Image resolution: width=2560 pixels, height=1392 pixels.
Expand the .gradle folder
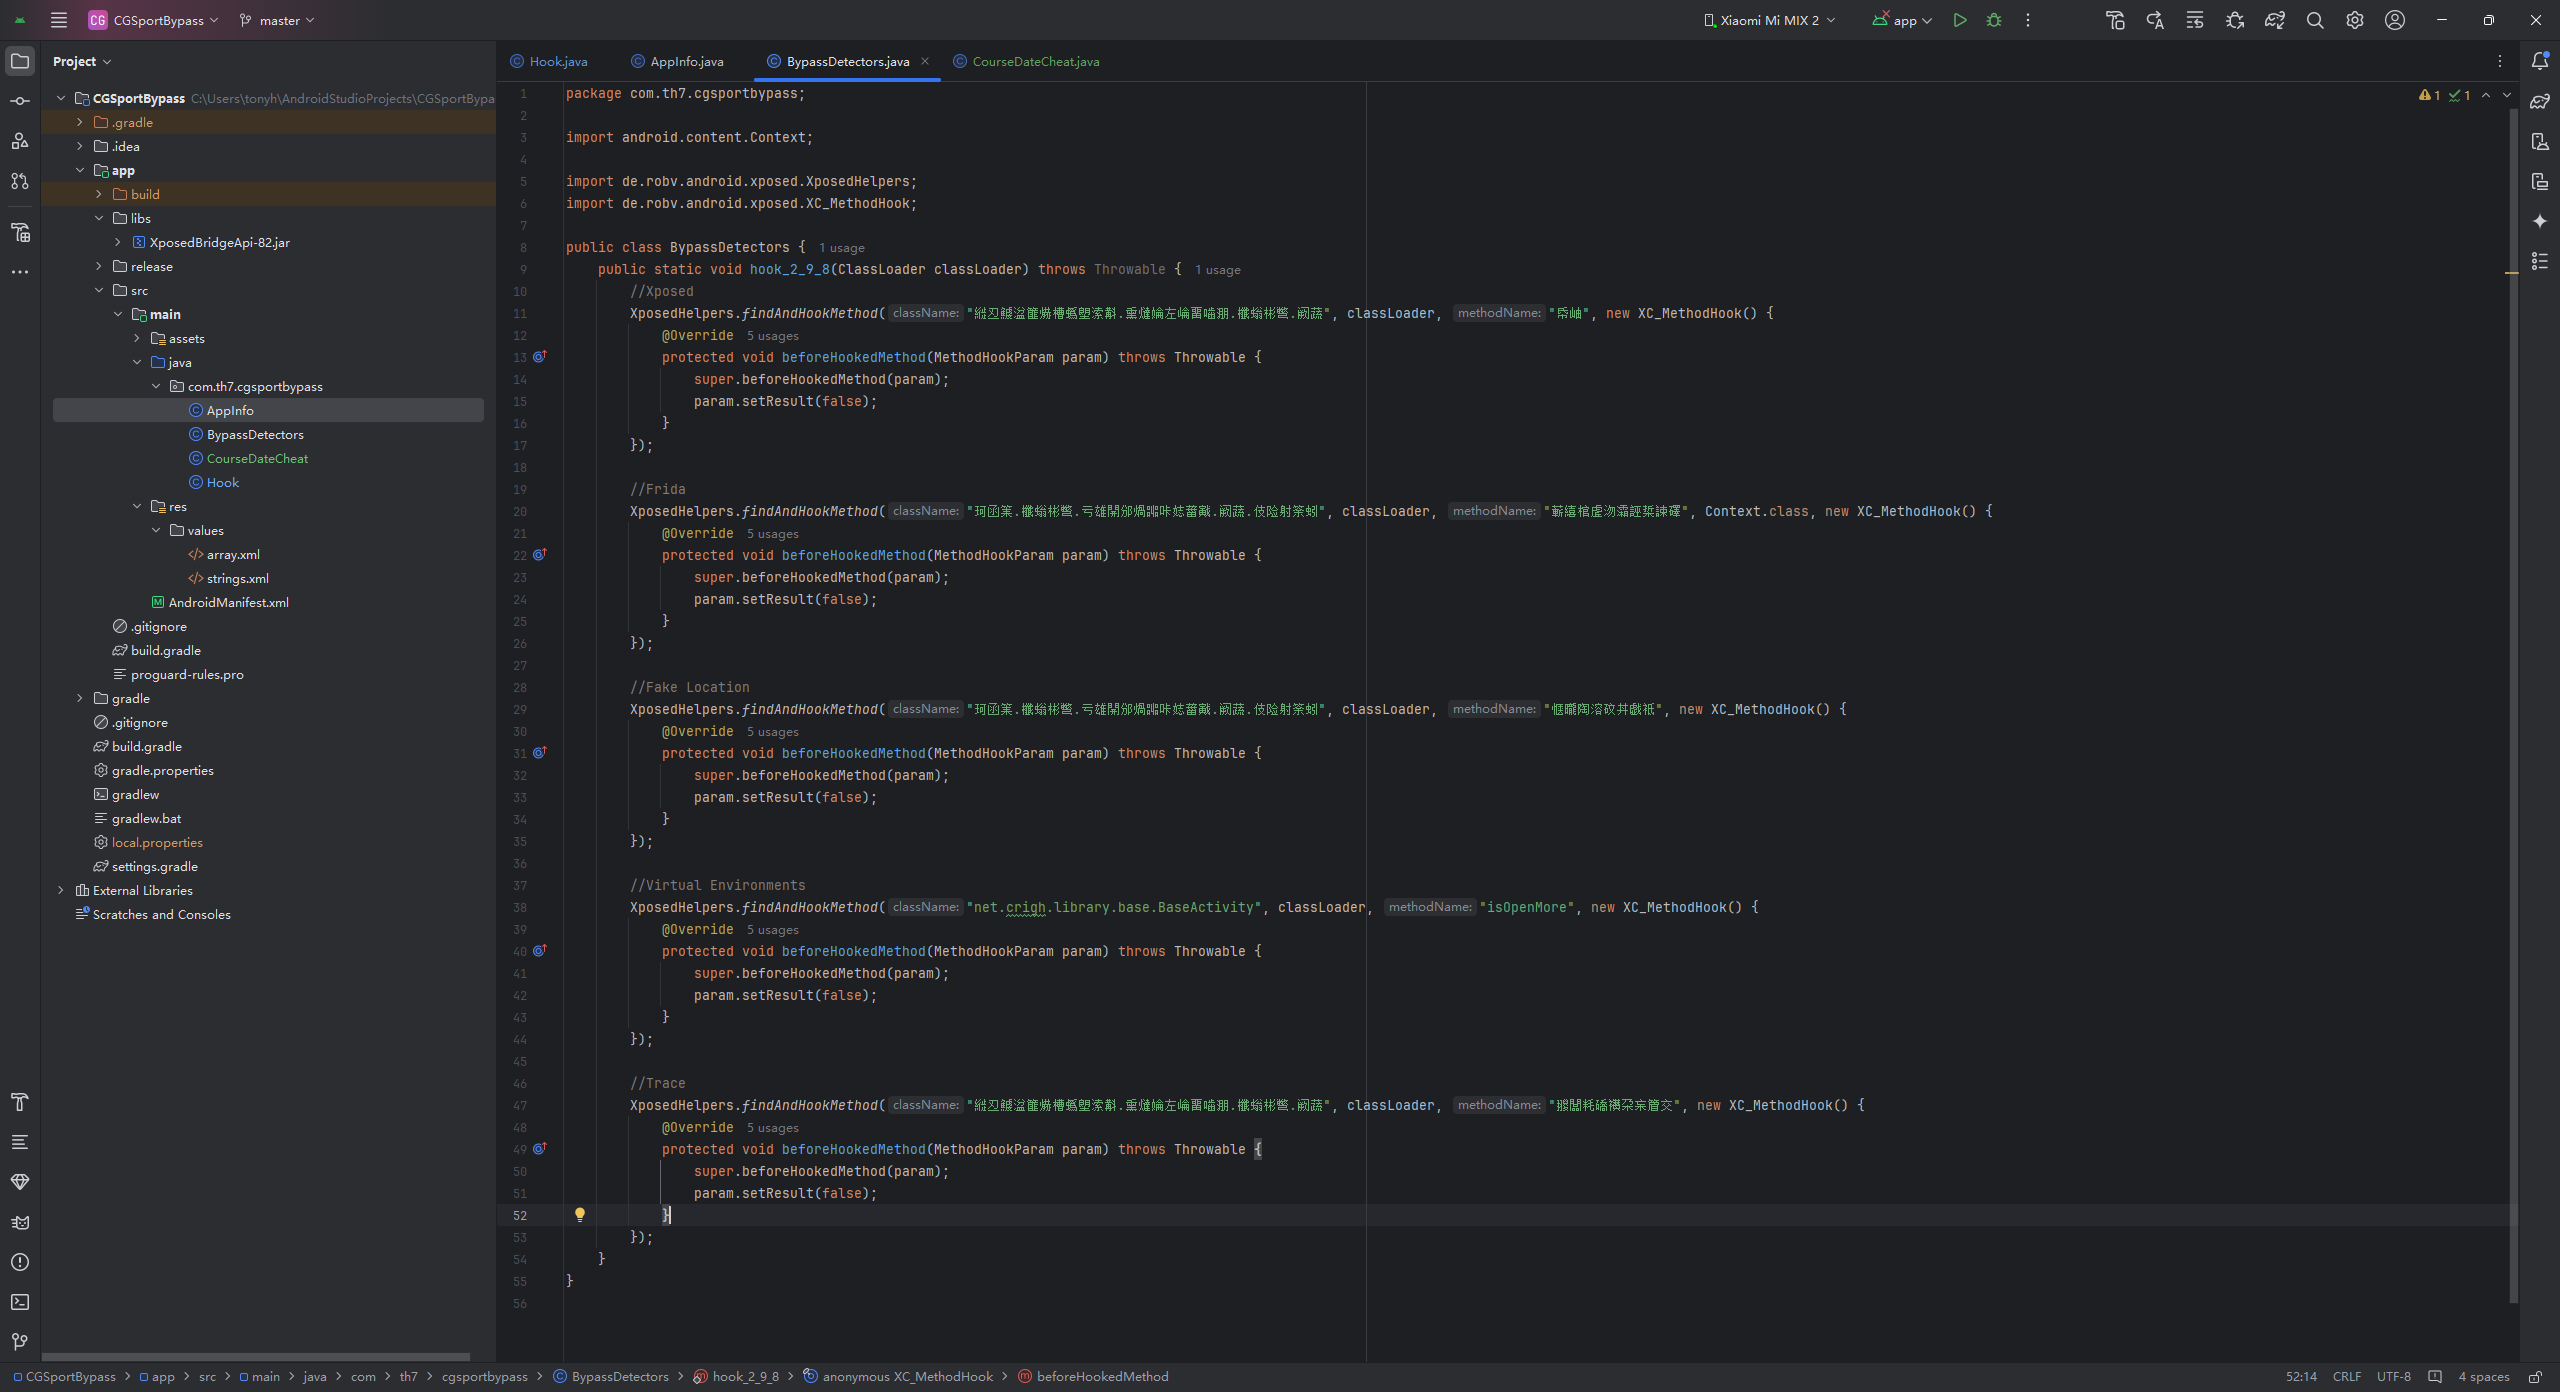(x=80, y=122)
